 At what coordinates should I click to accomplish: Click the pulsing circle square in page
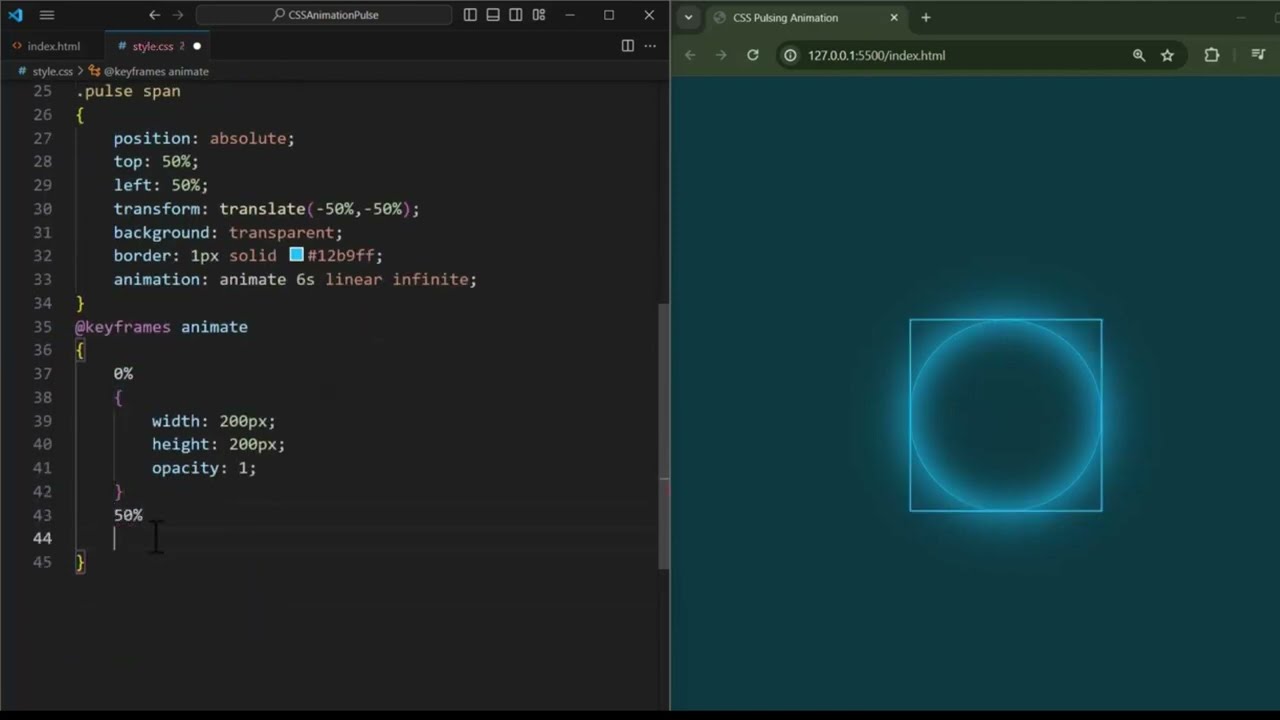(1006, 415)
